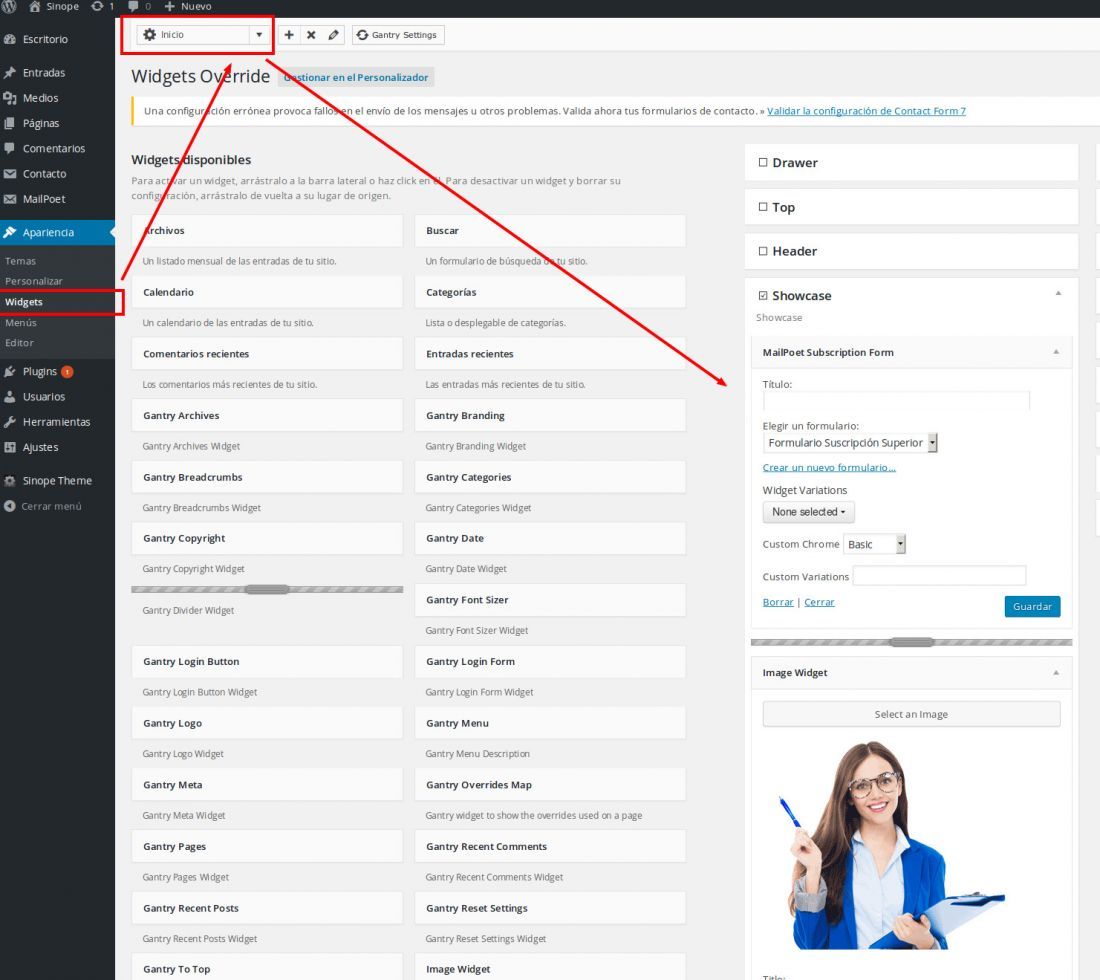Click the Cerrar link in MailPoet widget
This screenshot has height=980, width=1100.
pos(819,602)
